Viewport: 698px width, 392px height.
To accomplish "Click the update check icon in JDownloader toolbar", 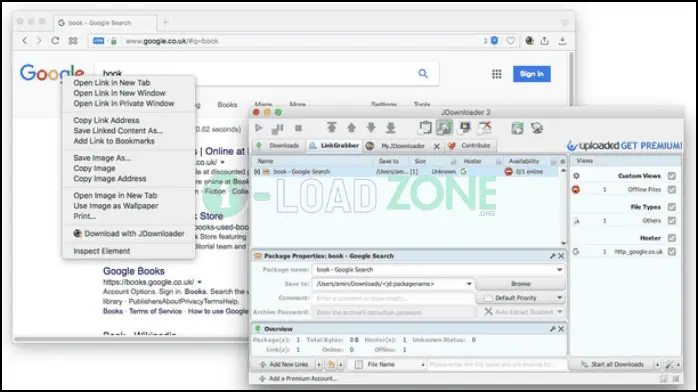I will tap(517, 128).
